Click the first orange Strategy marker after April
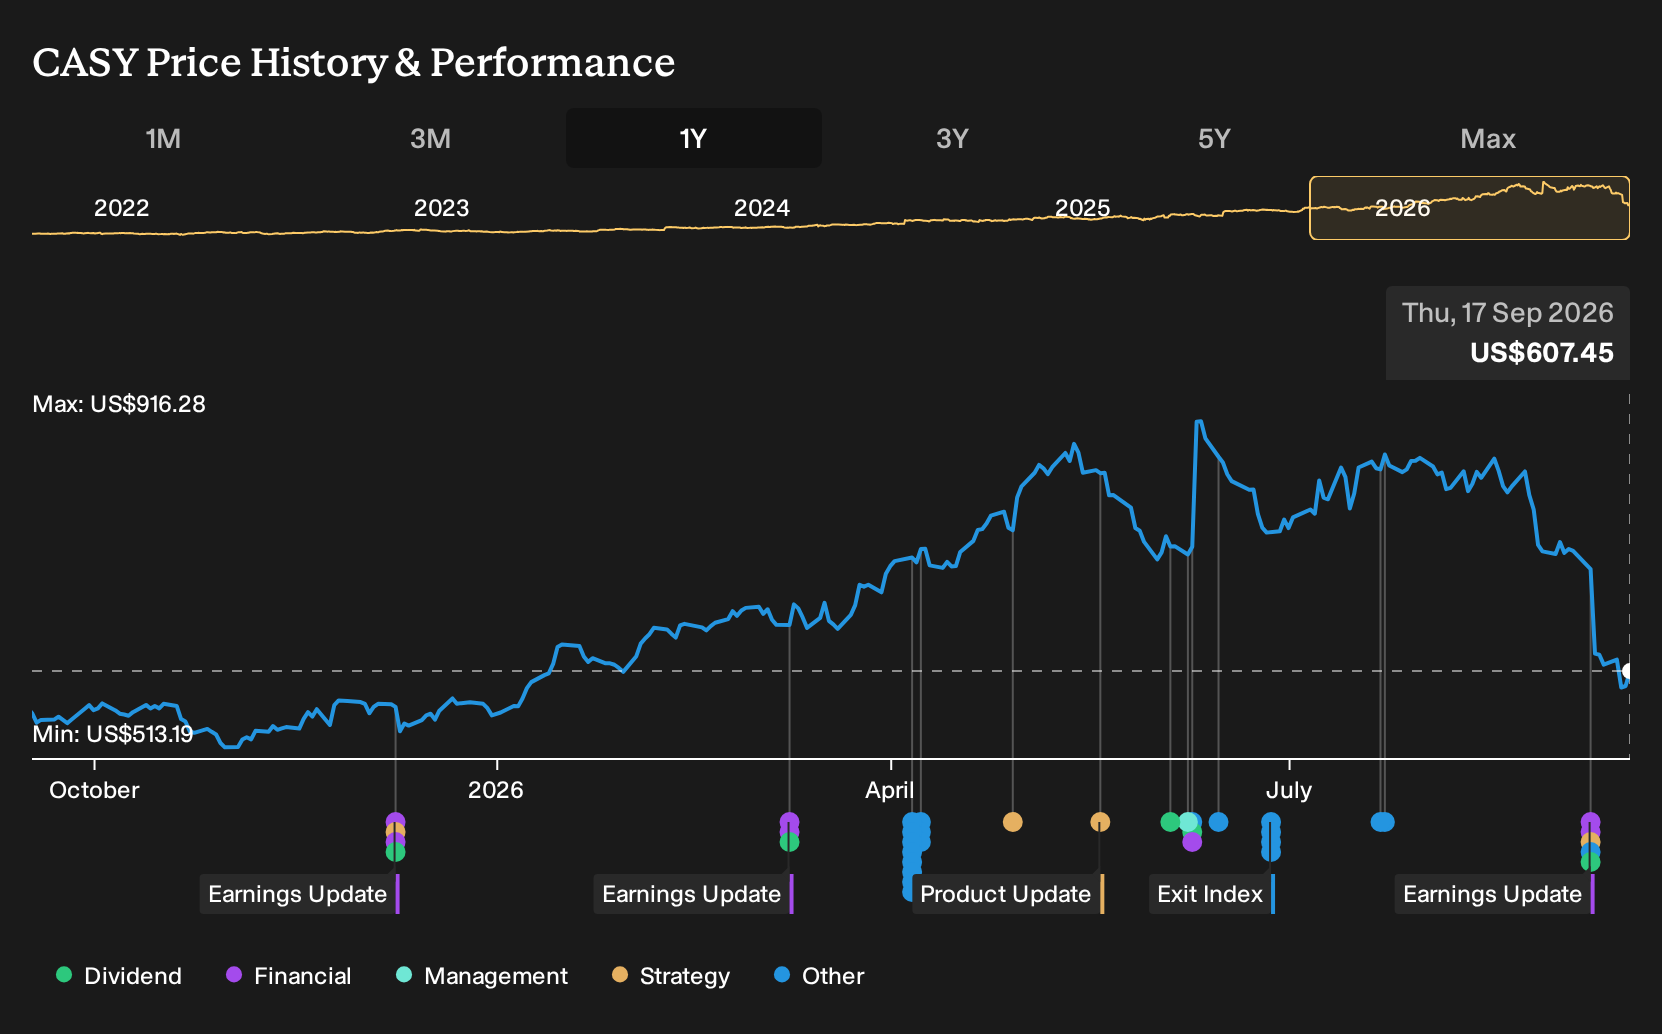The height and width of the screenshot is (1034, 1662). 1012,822
